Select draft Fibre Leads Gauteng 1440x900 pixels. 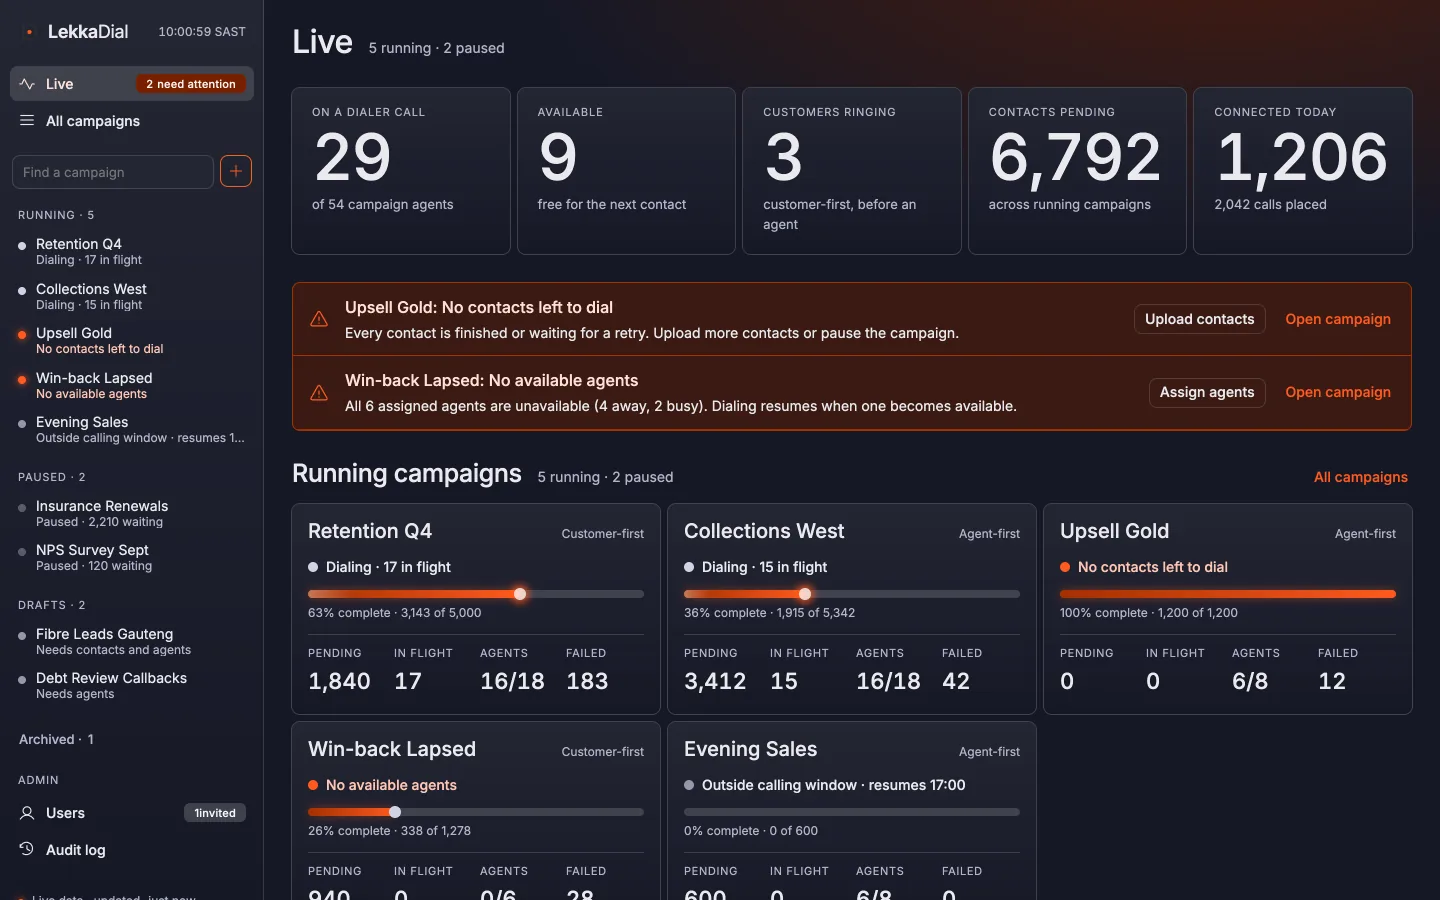pos(132,641)
